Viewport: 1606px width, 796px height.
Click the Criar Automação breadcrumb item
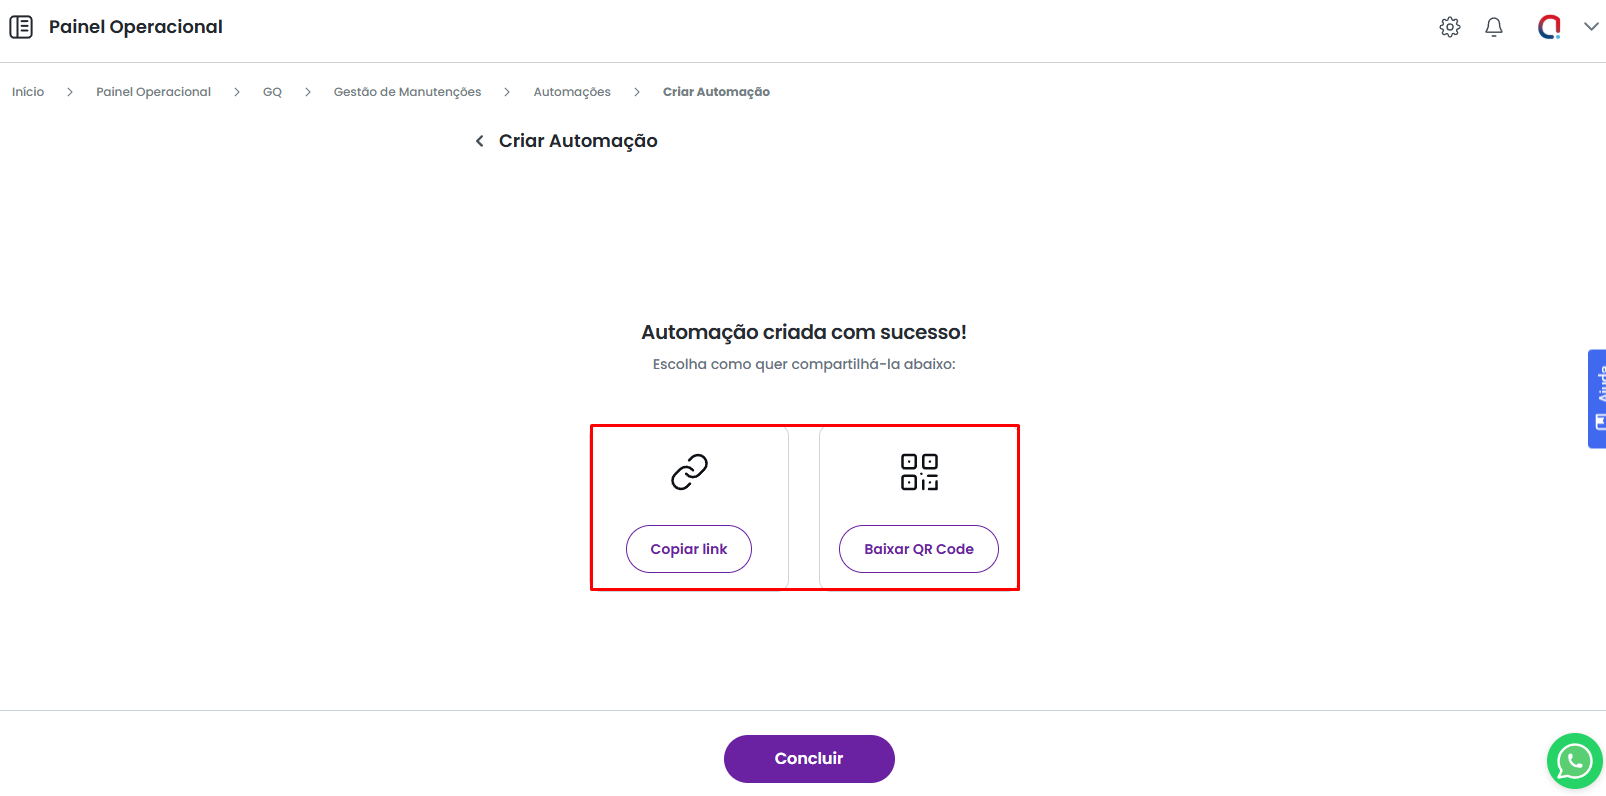[716, 92]
